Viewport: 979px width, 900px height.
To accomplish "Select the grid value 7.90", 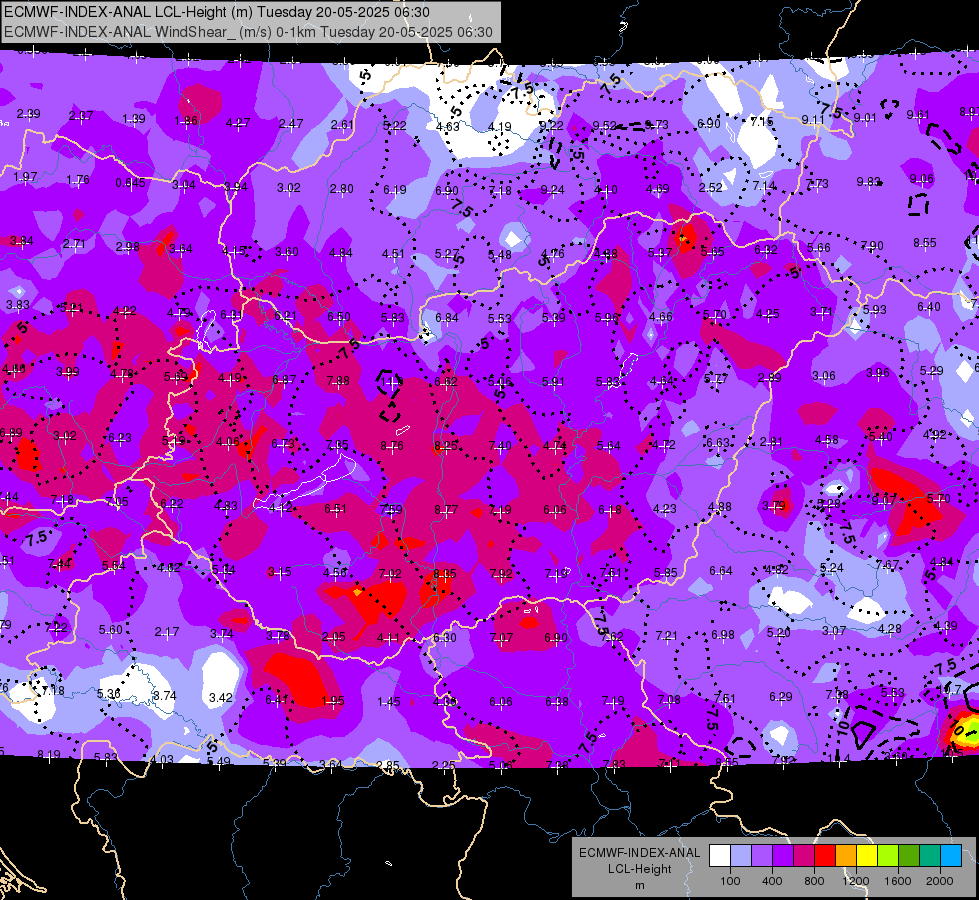I will [x=872, y=245].
